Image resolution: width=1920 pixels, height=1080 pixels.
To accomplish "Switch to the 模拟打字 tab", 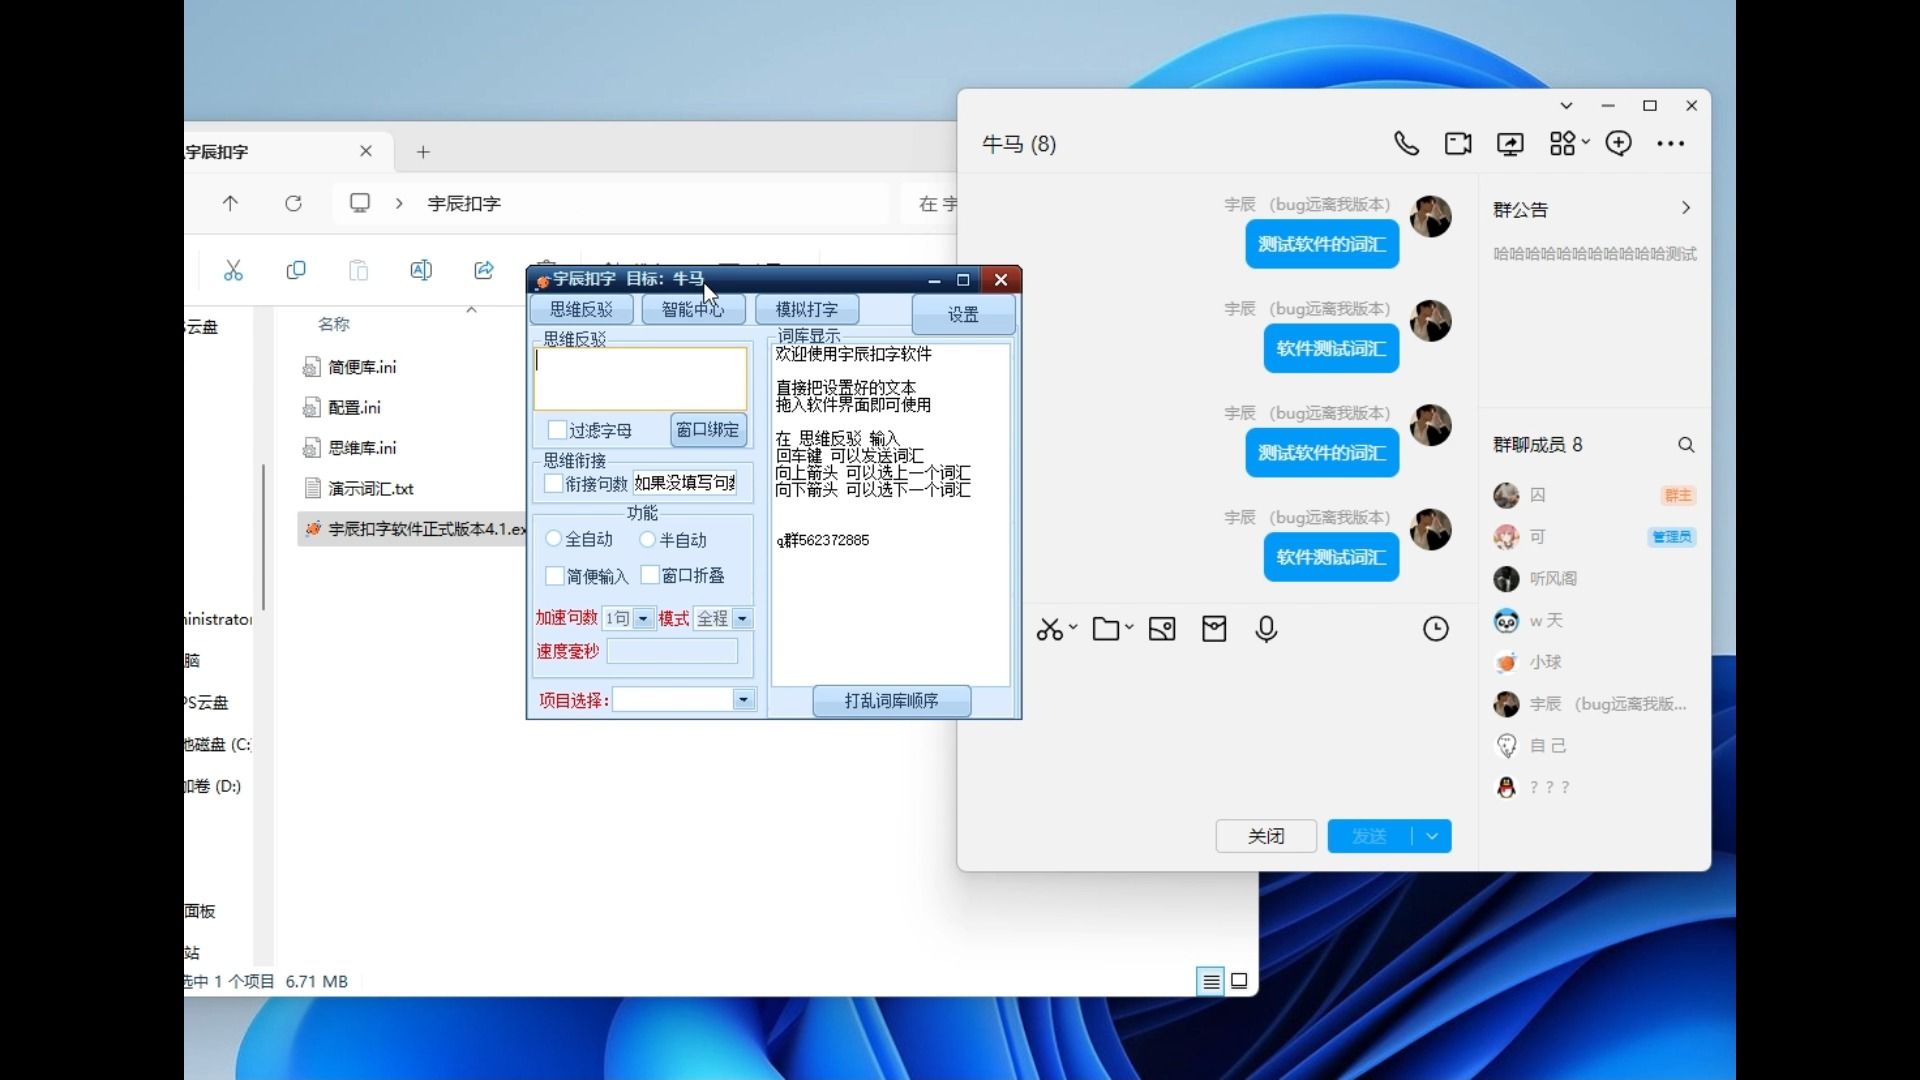I will tap(807, 309).
